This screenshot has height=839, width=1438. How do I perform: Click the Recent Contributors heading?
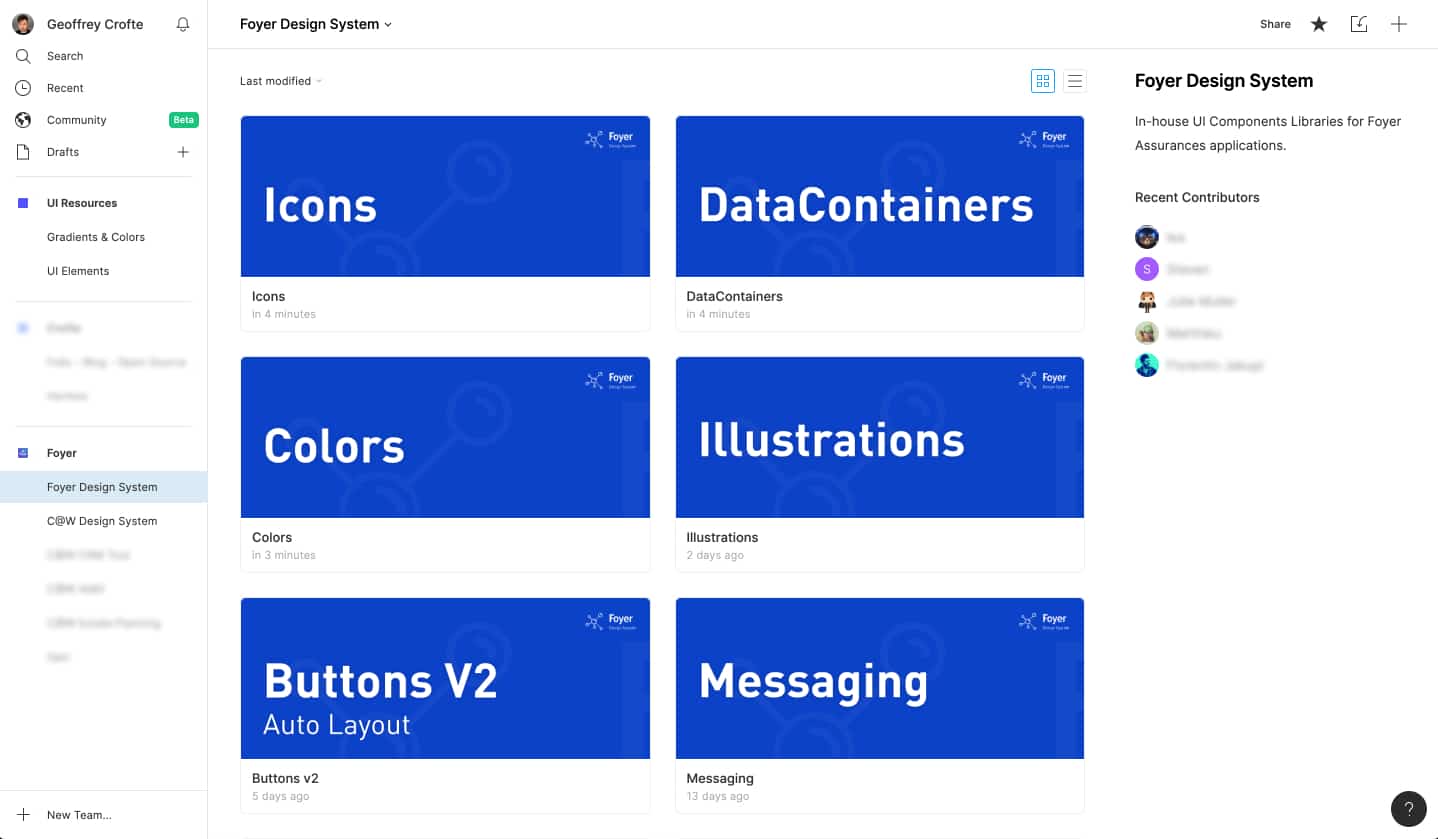[x=1197, y=197]
